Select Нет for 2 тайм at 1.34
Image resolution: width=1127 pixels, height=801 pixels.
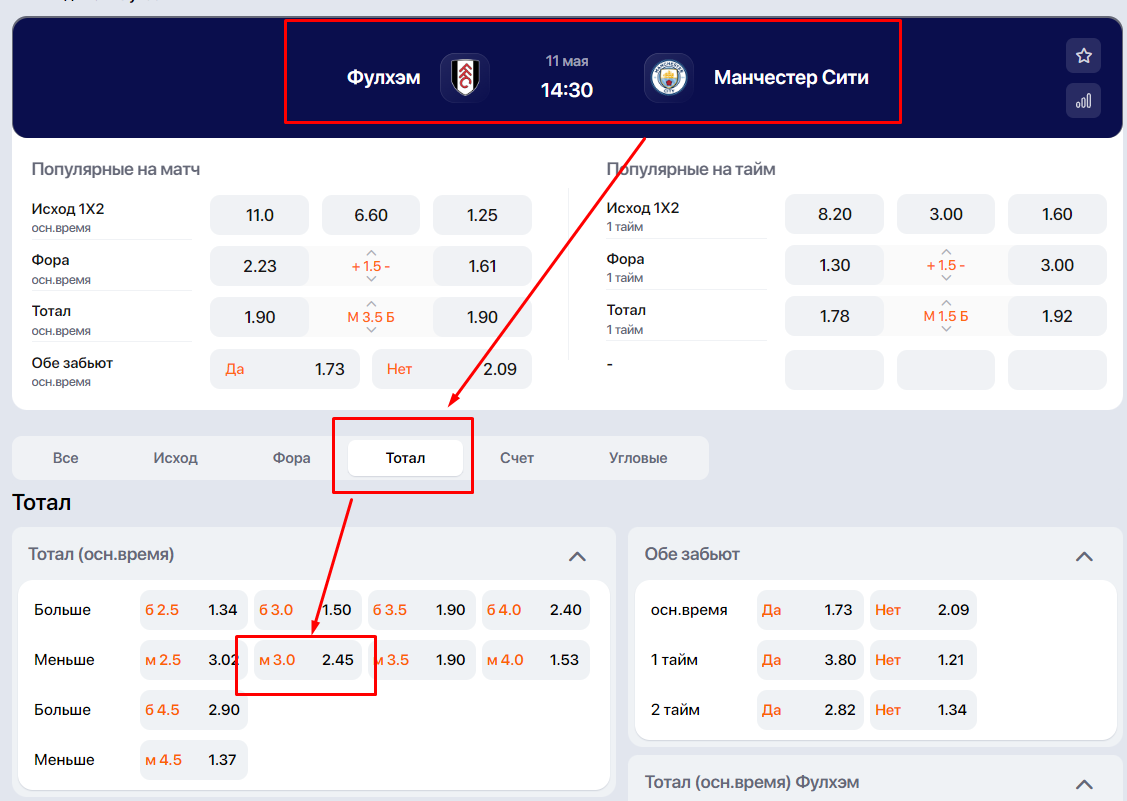tap(922, 710)
